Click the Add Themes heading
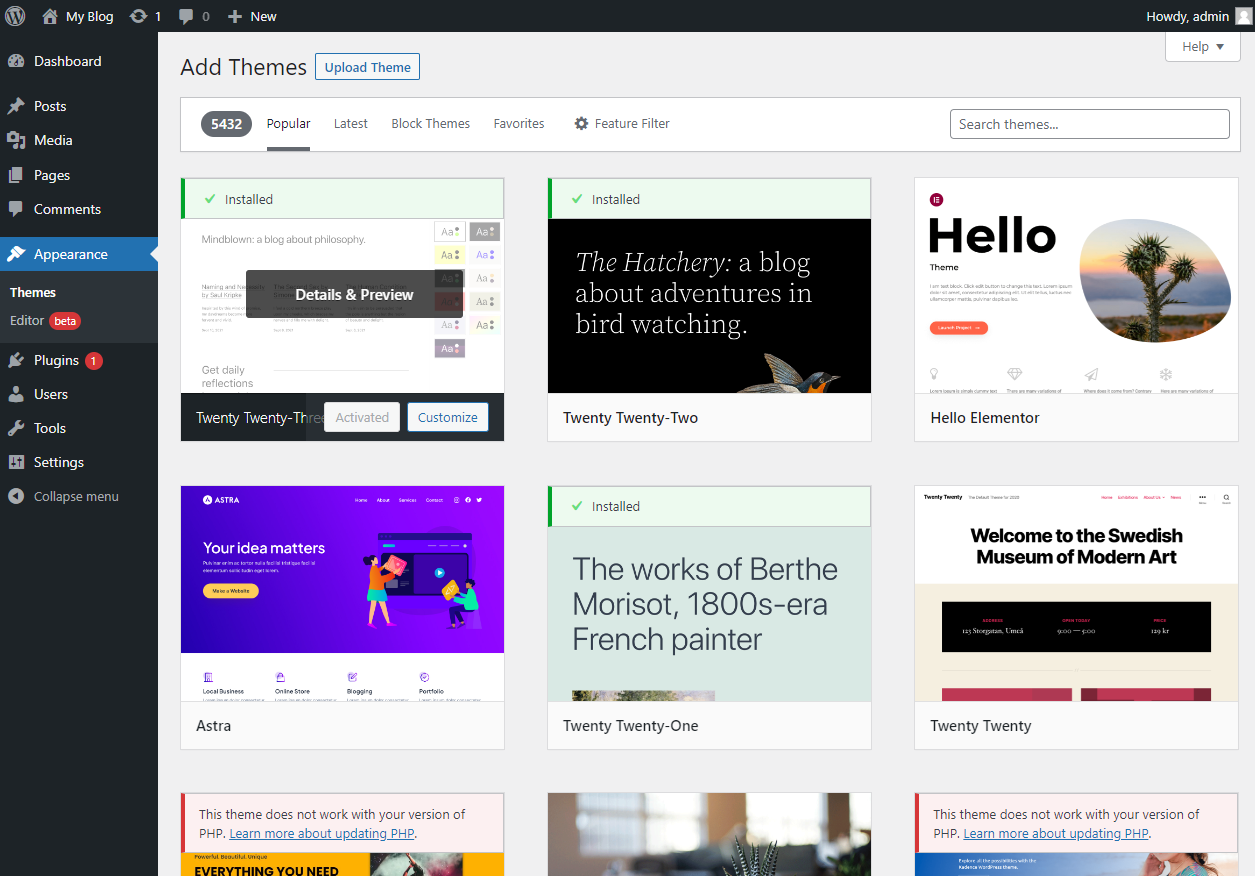This screenshot has height=876, width=1255. click(243, 67)
